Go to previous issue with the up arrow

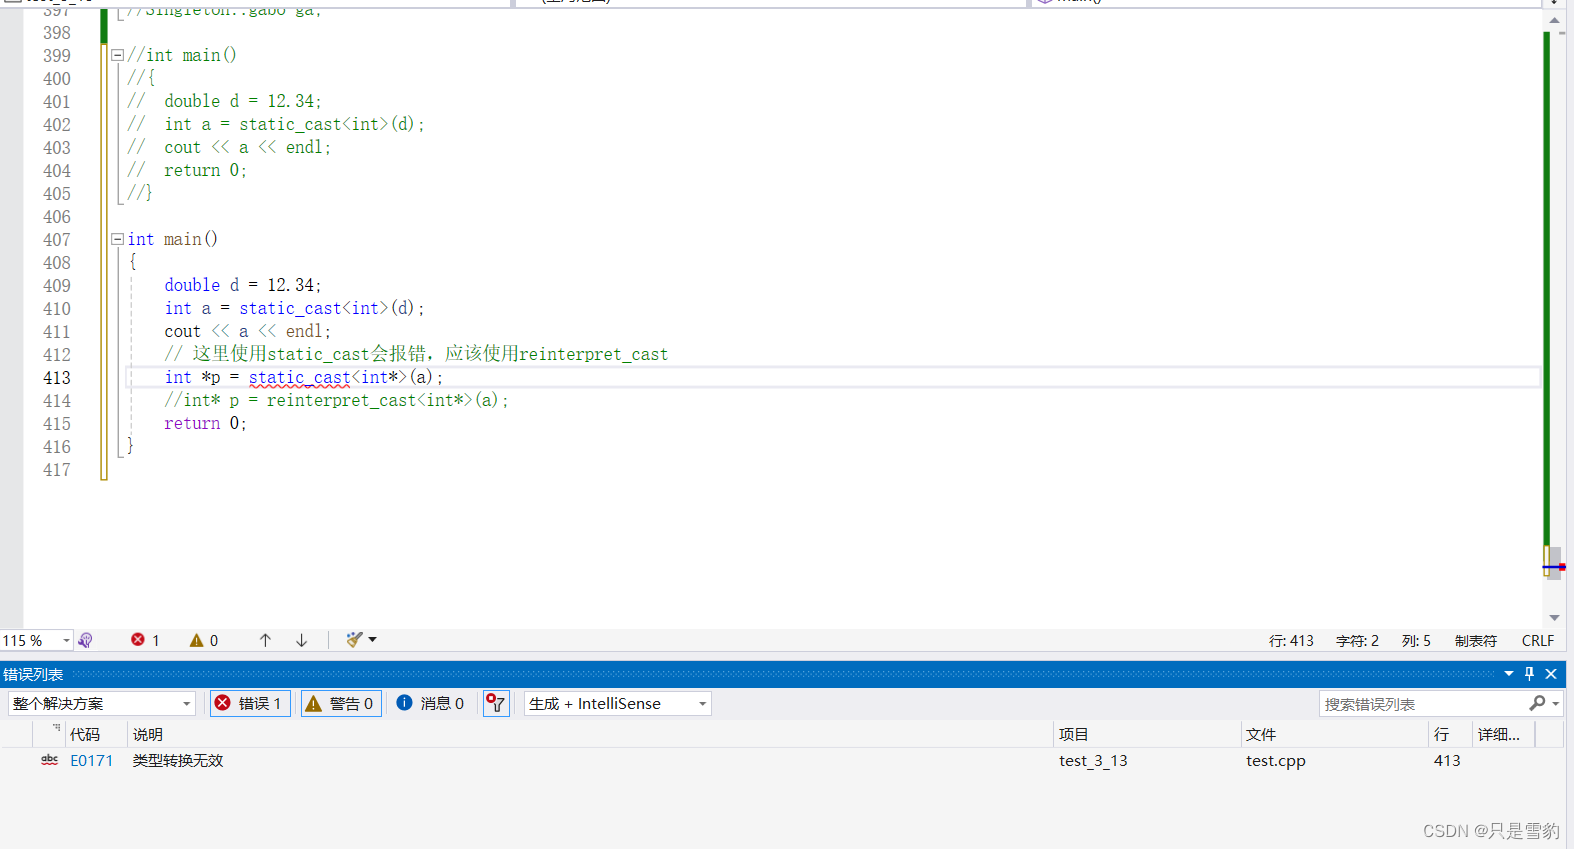[265, 640]
